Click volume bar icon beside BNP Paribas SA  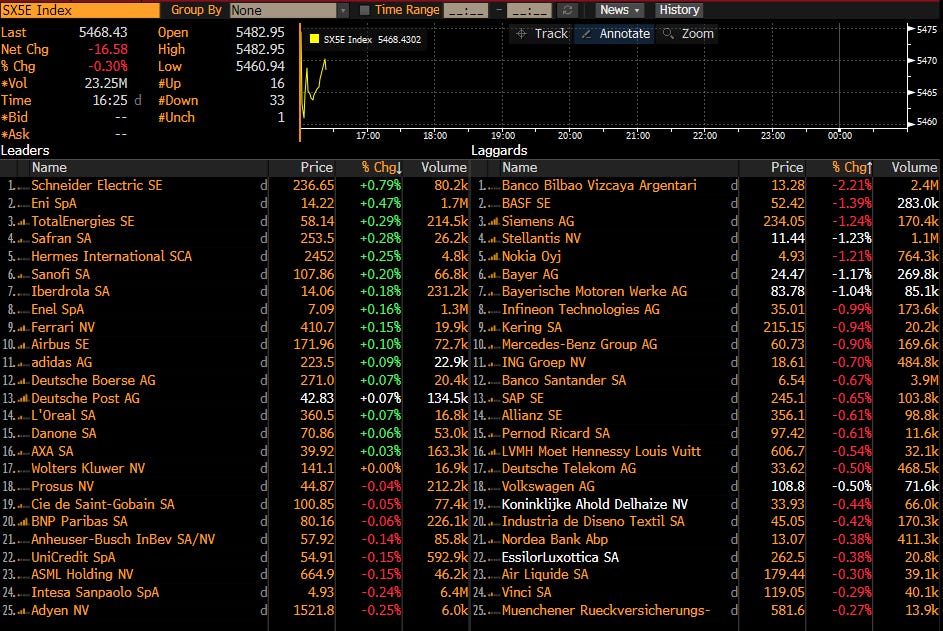click(23, 522)
